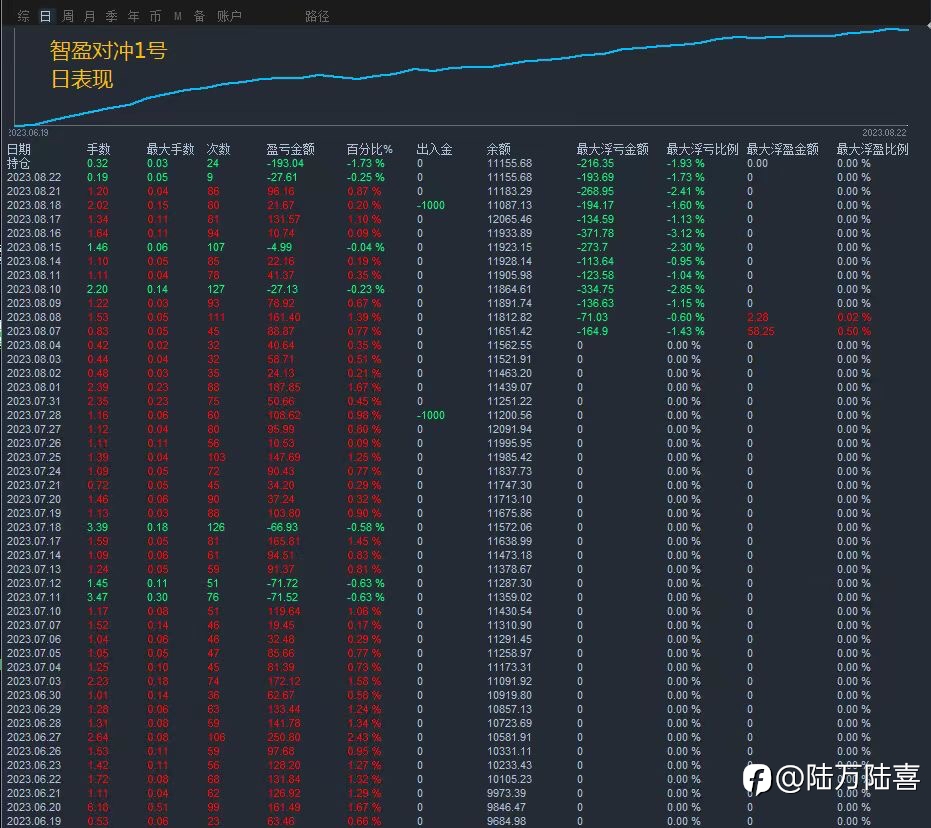
Task: Click the 出入金 column header
Action: click(x=434, y=149)
